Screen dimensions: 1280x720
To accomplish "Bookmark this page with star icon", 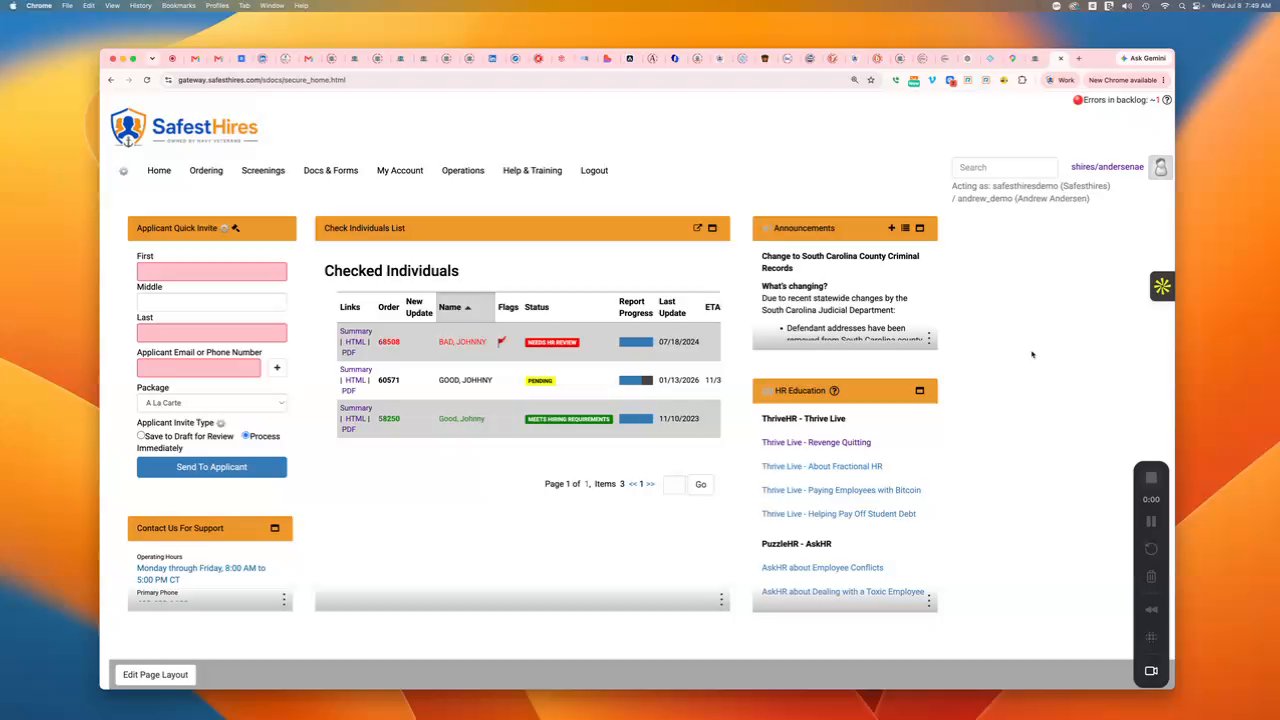I will (x=871, y=80).
